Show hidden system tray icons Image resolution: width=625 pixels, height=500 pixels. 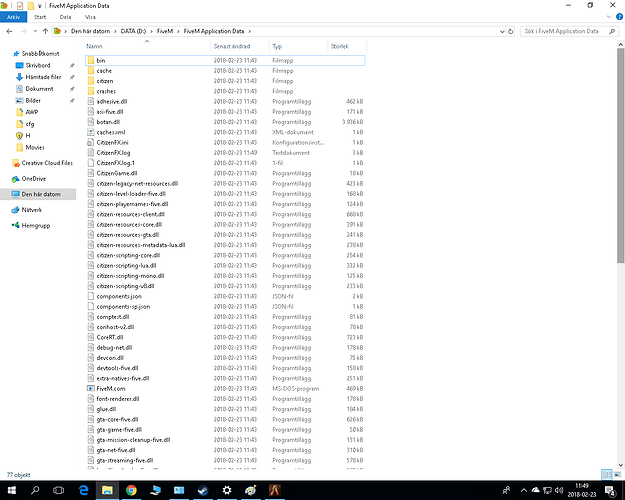click(524, 490)
